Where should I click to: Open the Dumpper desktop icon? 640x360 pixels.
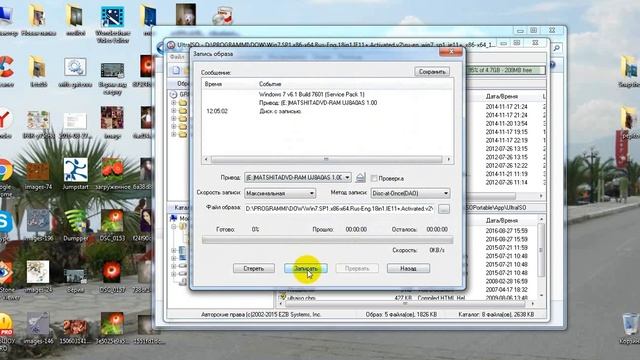click(x=76, y=225)
